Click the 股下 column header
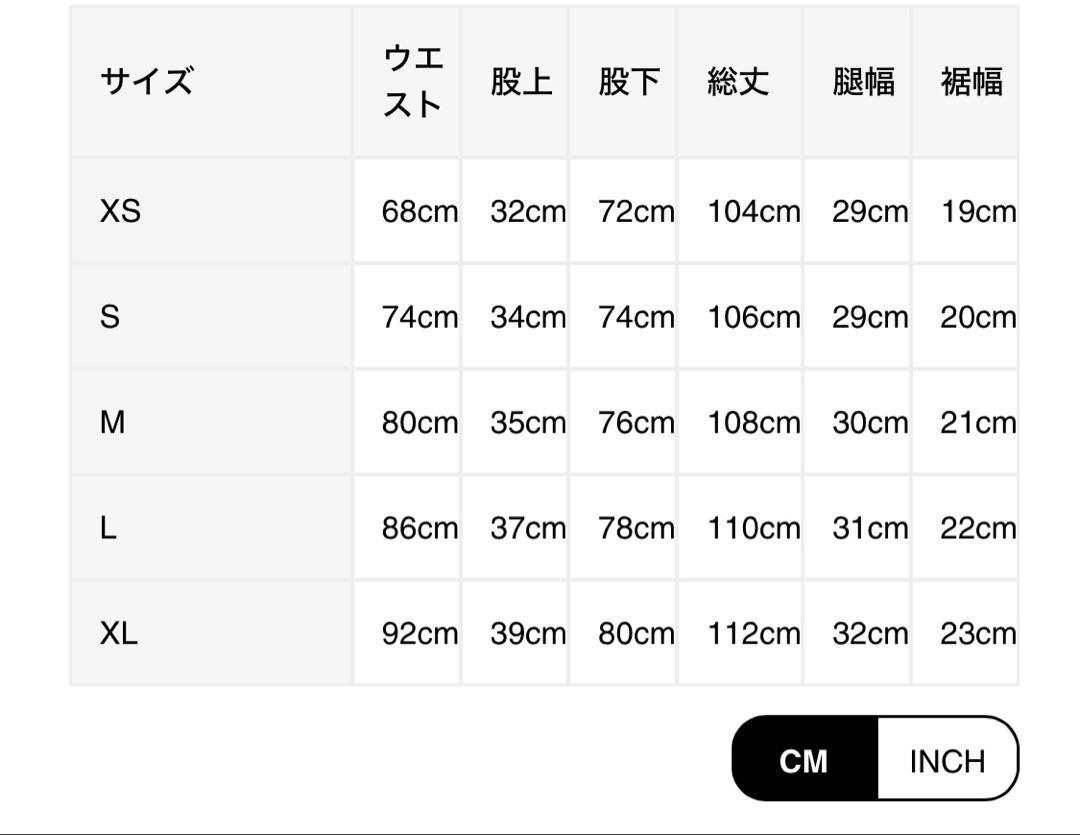The height and width of the screenshot is (835, 1080). click(623, 81)
